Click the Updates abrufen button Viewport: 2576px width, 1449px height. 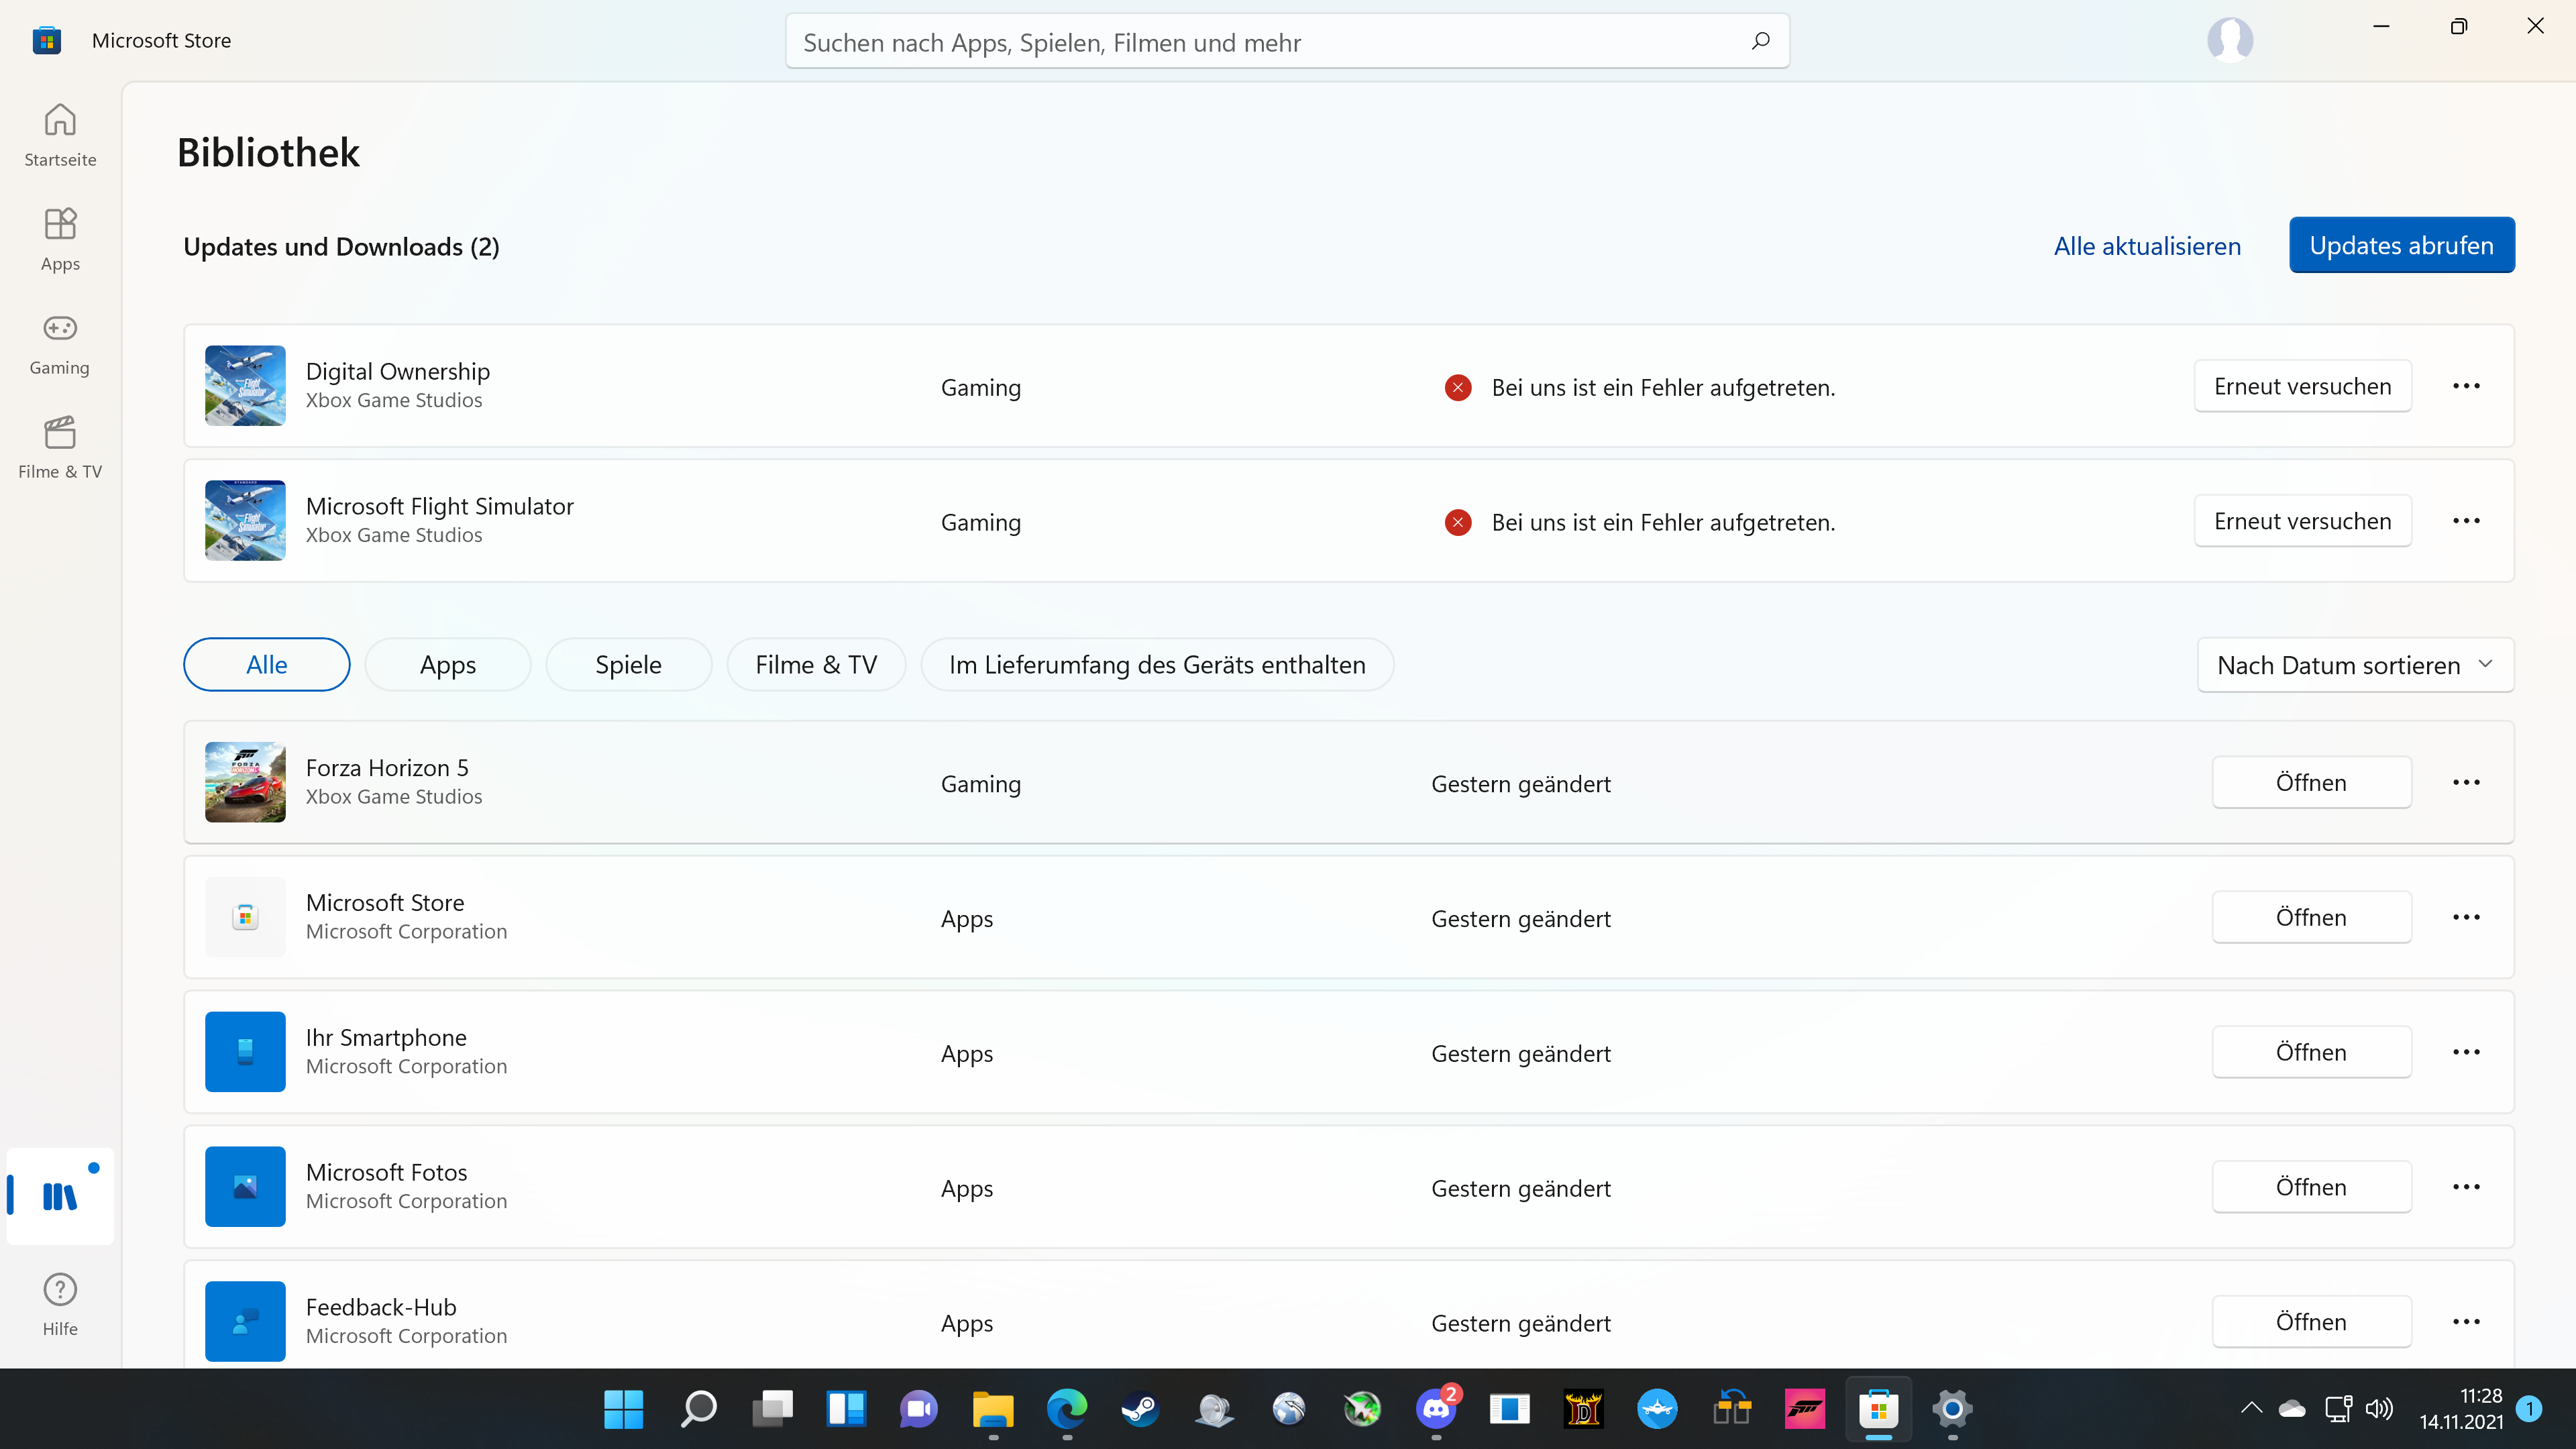2401,245
